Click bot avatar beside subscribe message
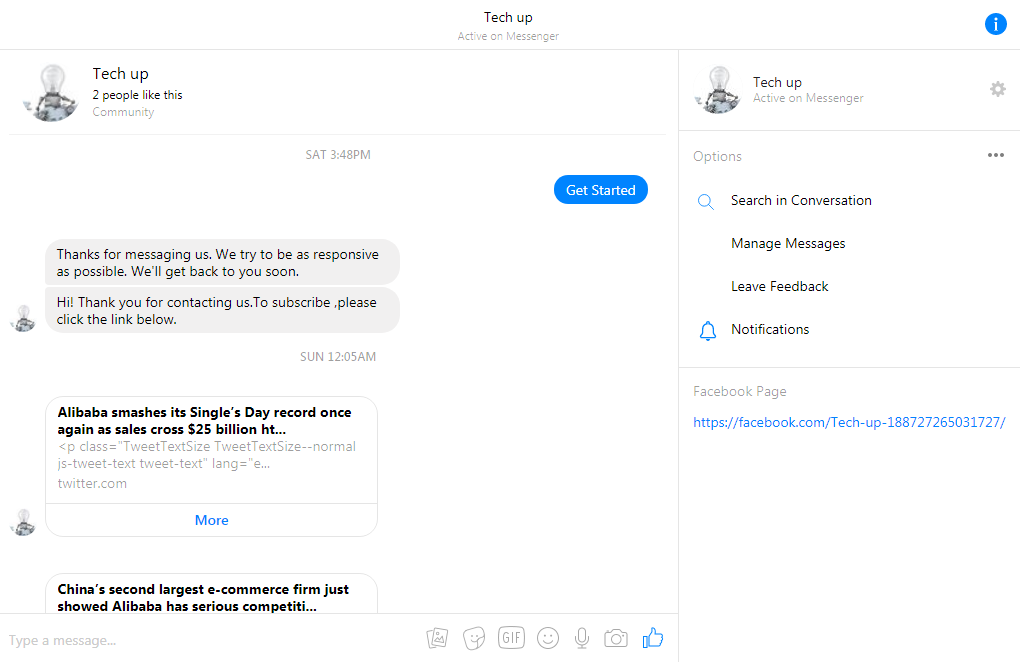1020x662 pixels. coord(23,319)
